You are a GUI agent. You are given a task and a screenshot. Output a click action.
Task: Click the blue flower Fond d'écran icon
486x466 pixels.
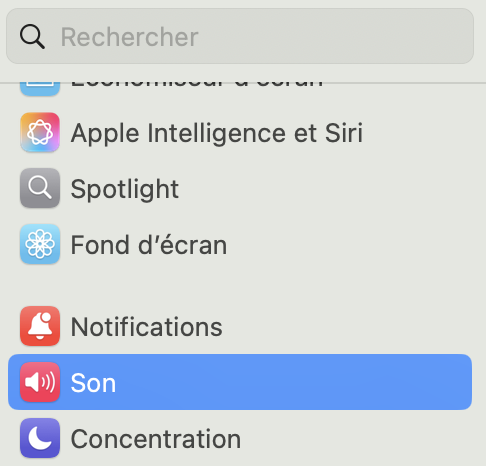[40, 244]
